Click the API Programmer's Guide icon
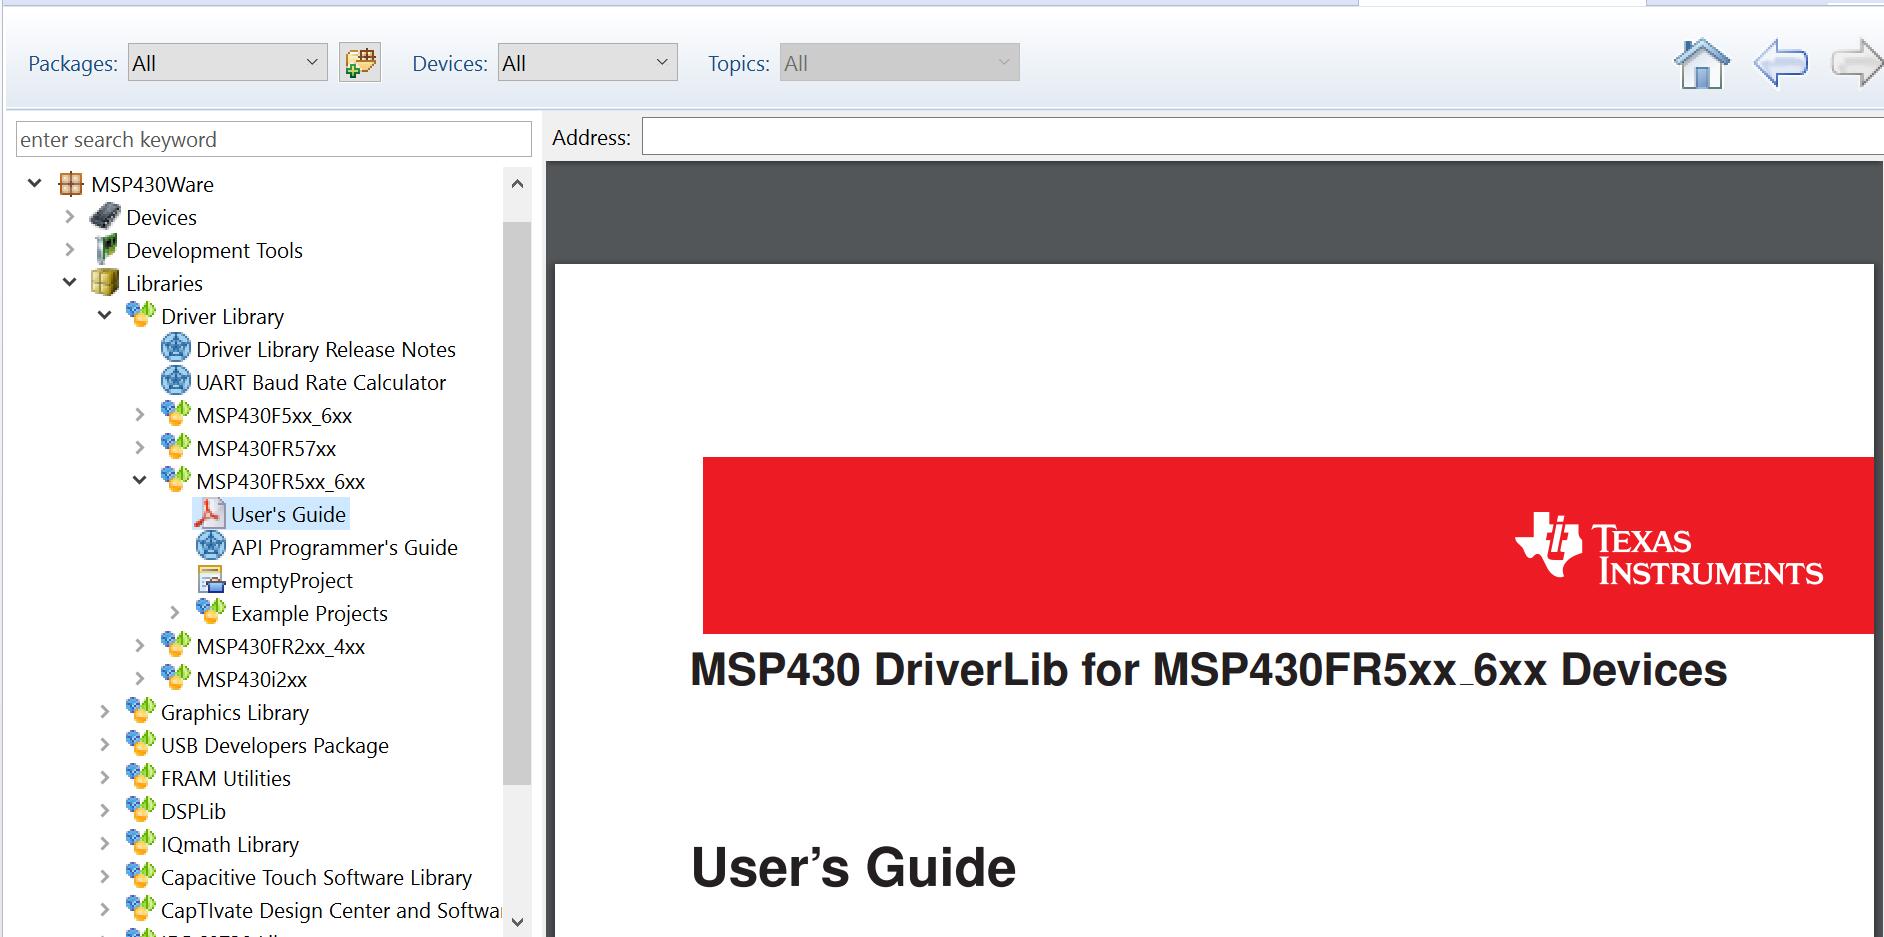1884x937 pixels. click(x=211, y=547)
